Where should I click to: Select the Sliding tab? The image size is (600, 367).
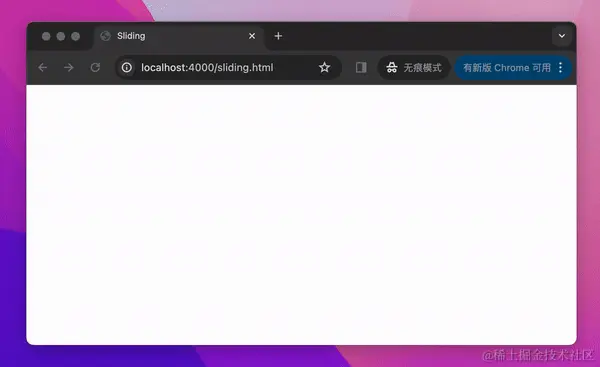[x=179, y=36]
